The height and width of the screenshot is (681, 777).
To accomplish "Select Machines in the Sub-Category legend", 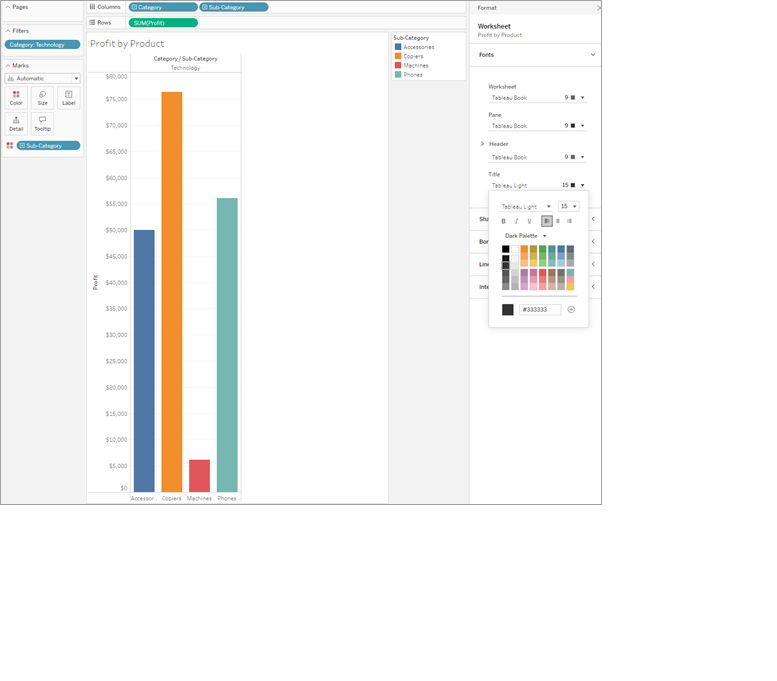I will pyautogui.click(x=412, y=65).
